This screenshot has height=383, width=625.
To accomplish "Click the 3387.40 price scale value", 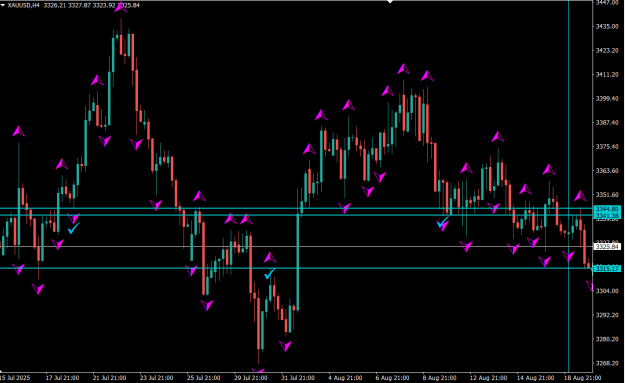I will pyautogui.click(x=607, y=122).
